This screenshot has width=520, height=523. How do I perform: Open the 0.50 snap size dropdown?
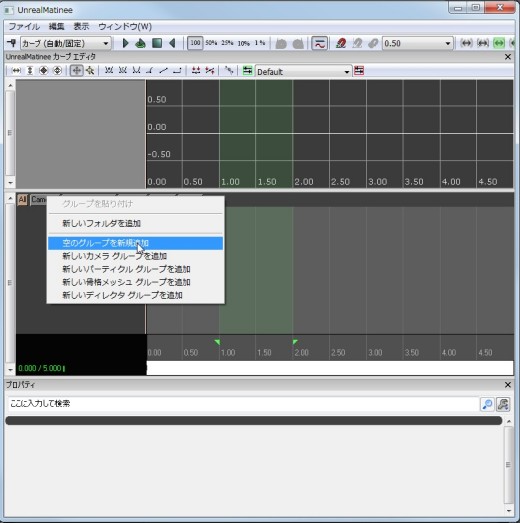[x=418, y=43]
